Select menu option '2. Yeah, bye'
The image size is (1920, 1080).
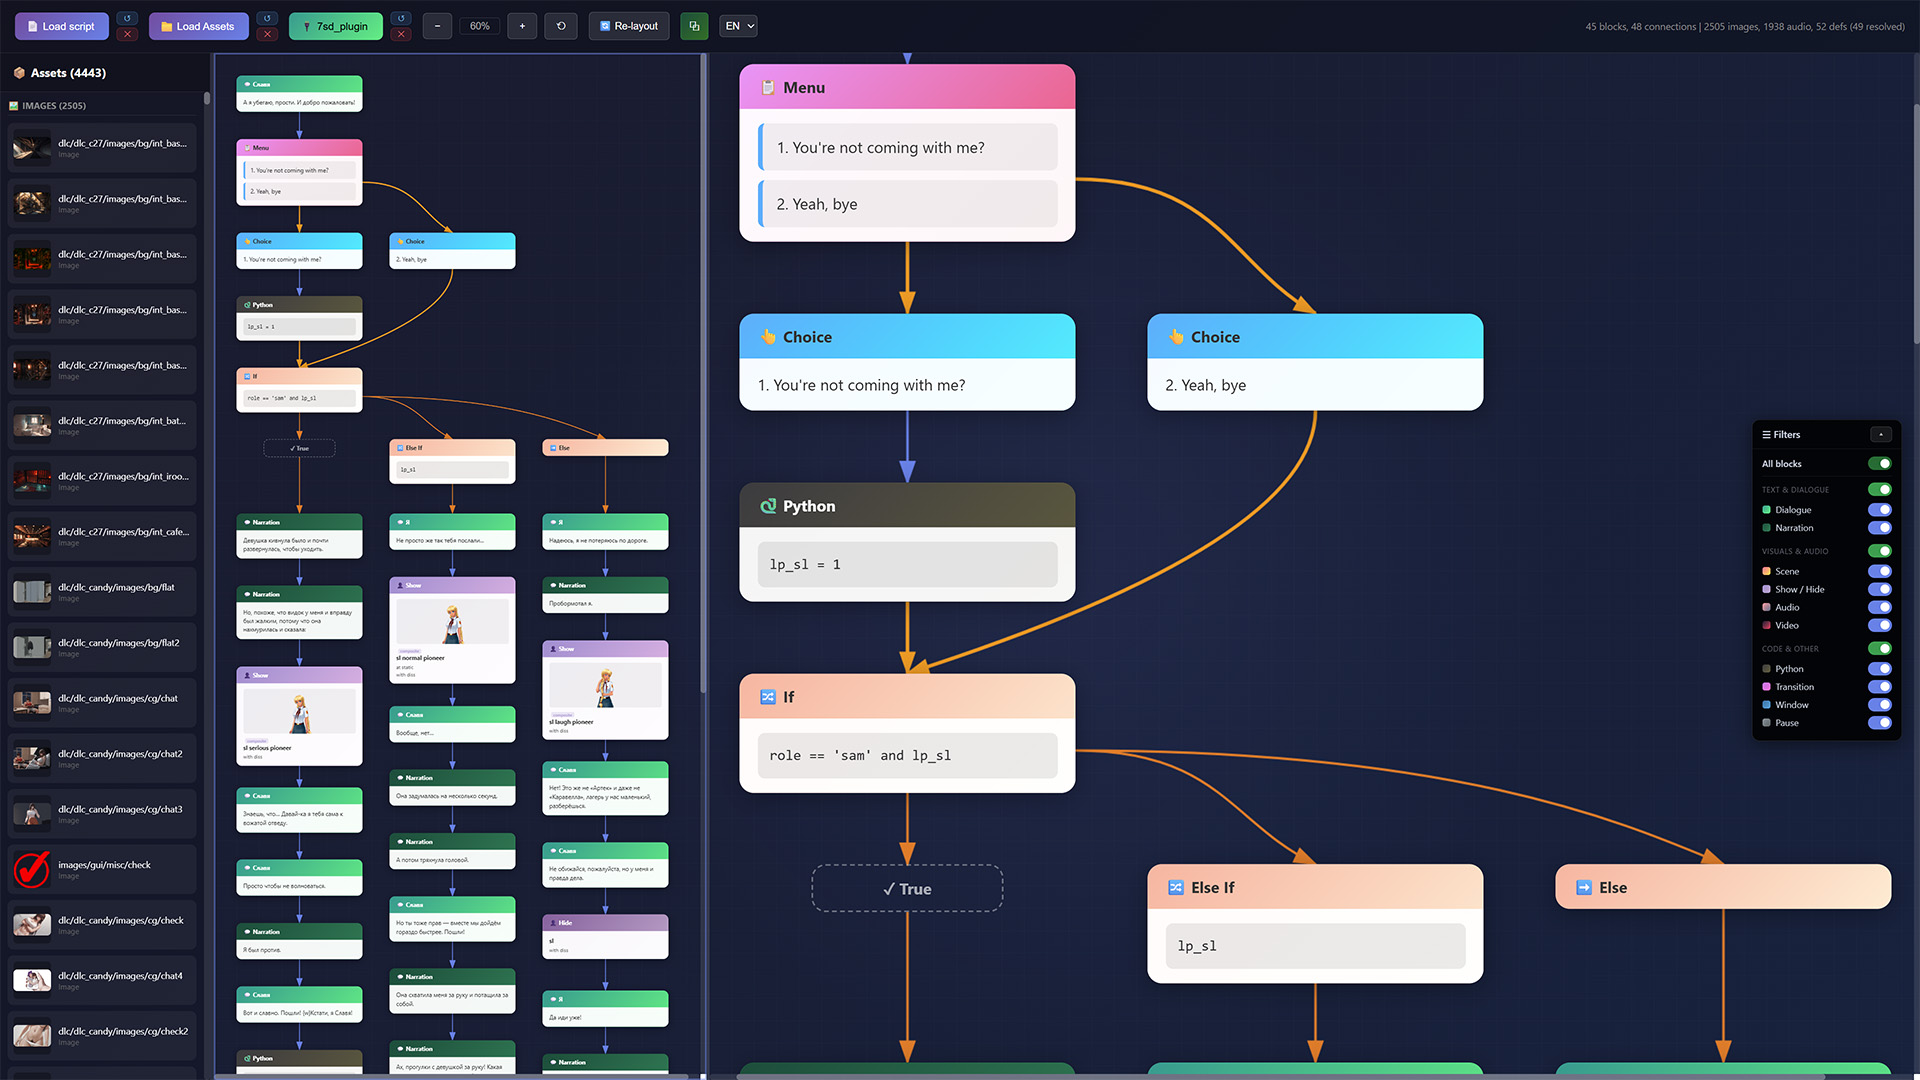pos(908,204)
